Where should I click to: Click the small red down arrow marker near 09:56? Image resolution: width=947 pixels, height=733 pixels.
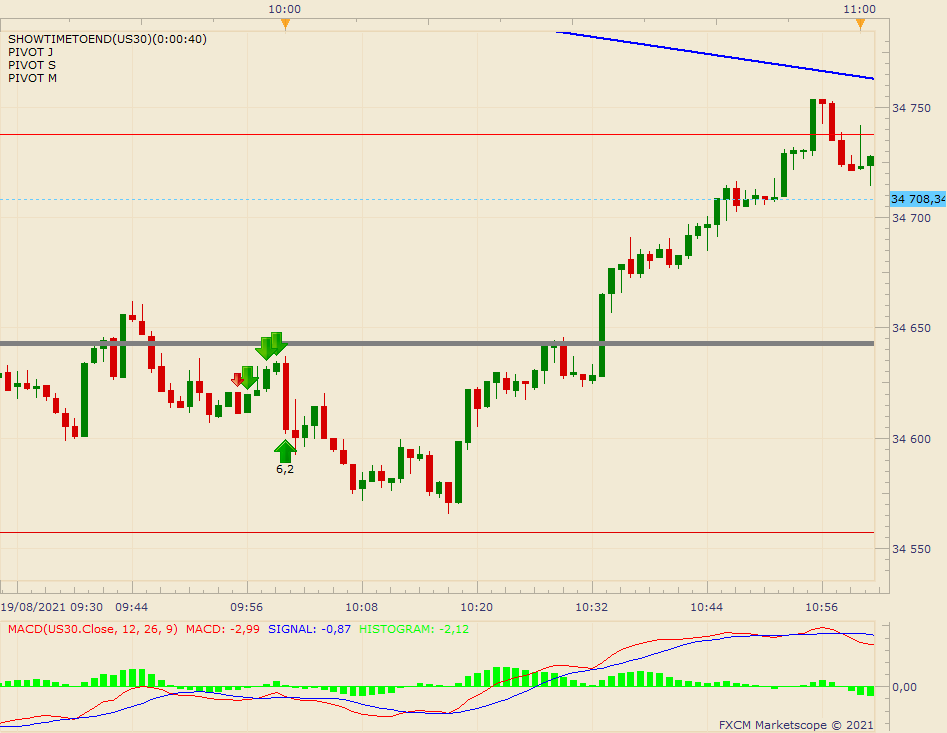pos(237,380)
